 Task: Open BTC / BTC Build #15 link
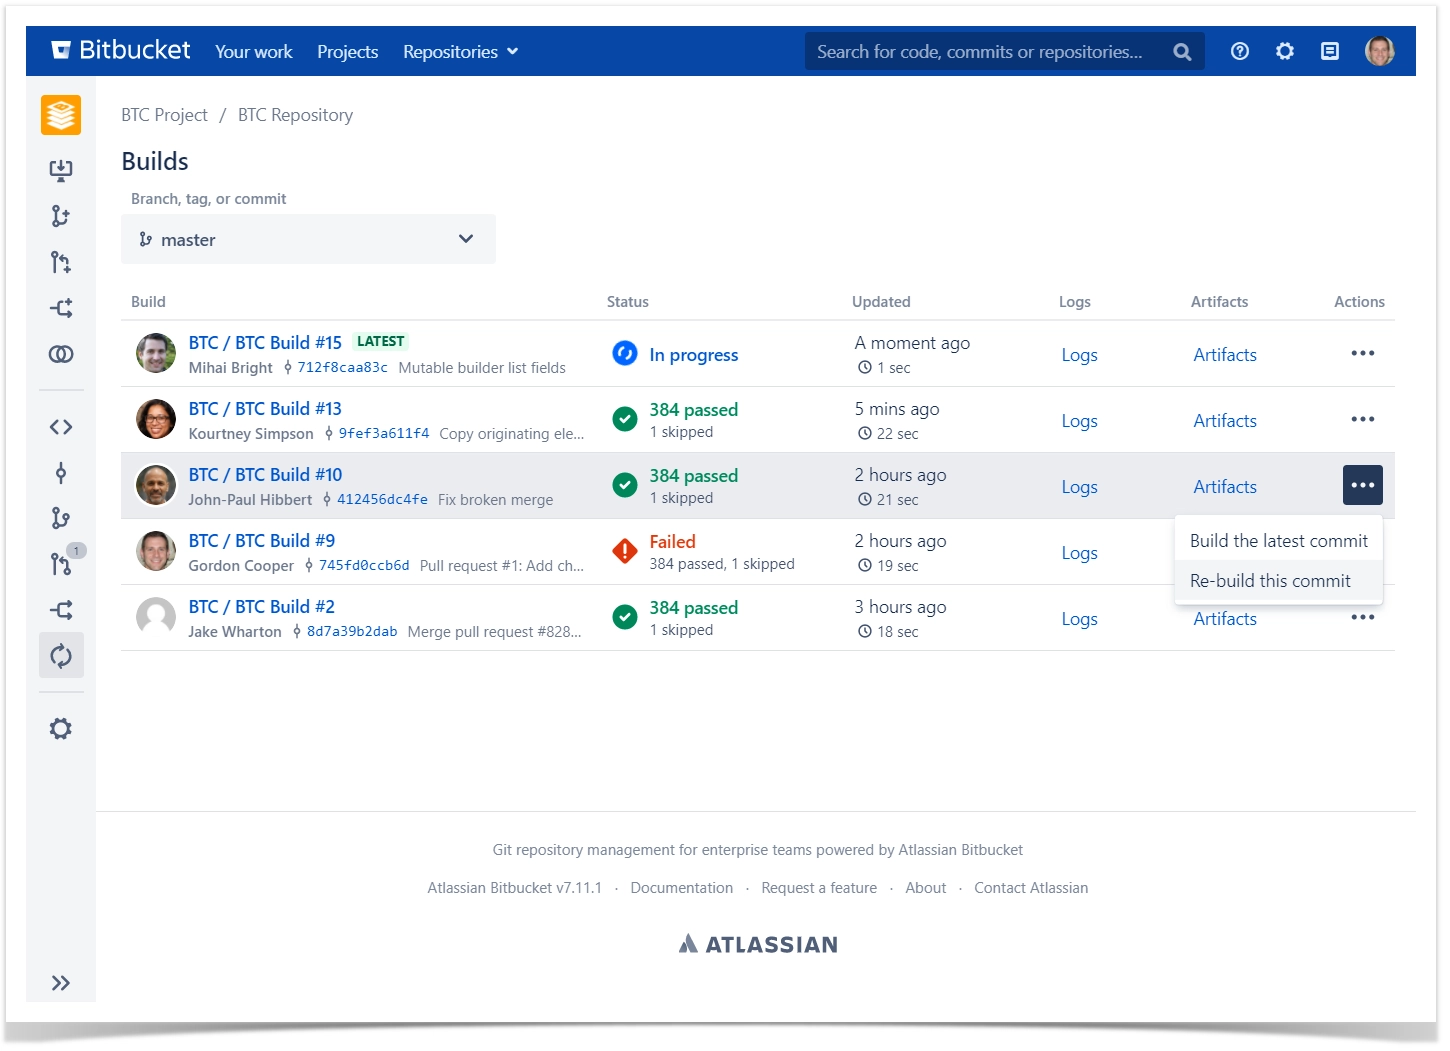coord(265,343)
